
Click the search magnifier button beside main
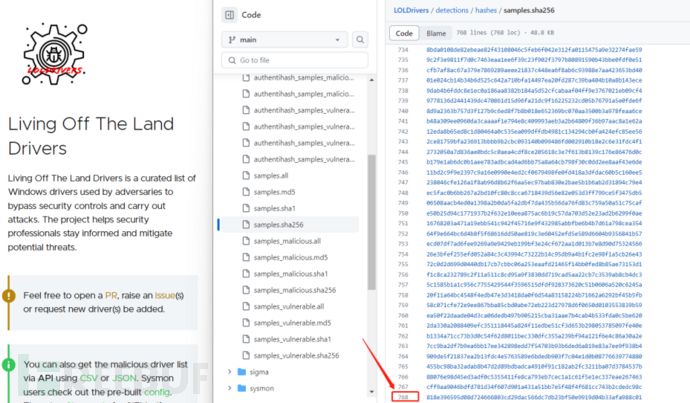pyautogui.click(x=361, y=40)
